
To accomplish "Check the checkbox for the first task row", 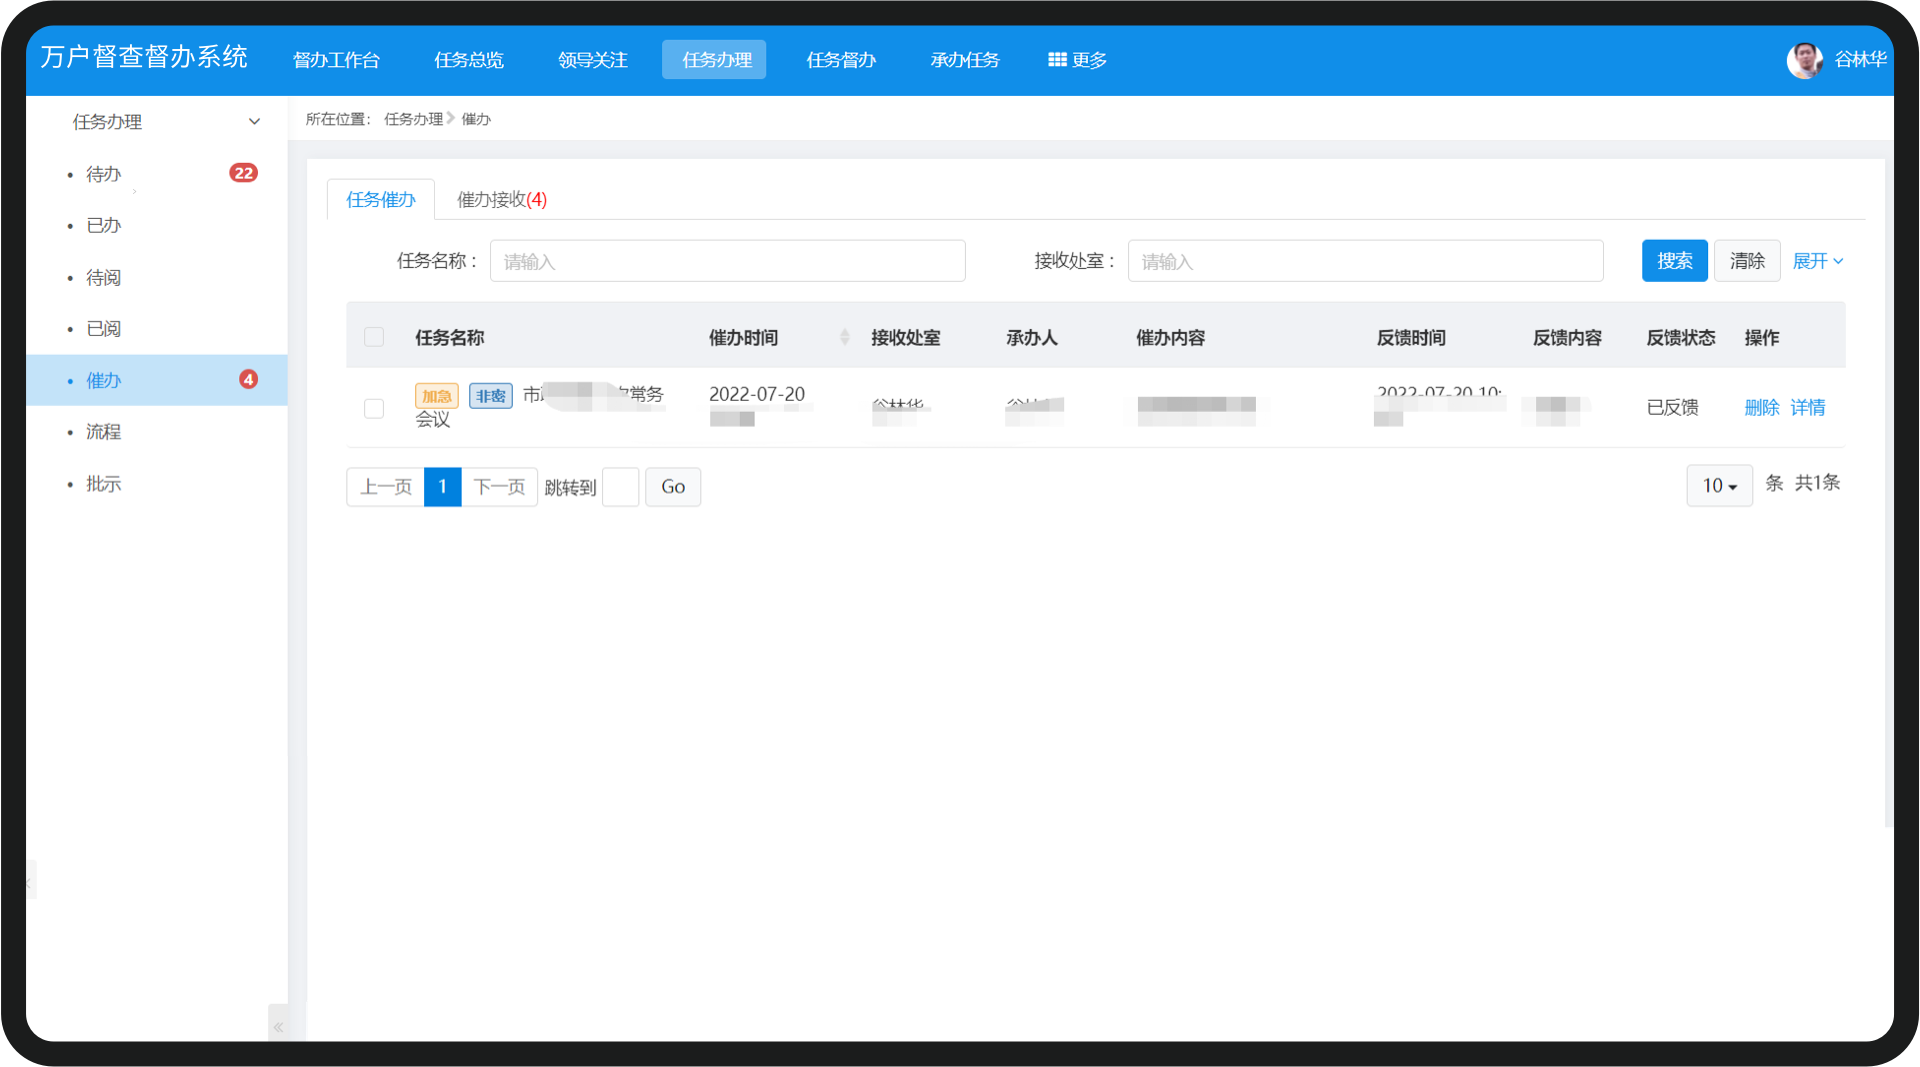I will coord(374,408).
